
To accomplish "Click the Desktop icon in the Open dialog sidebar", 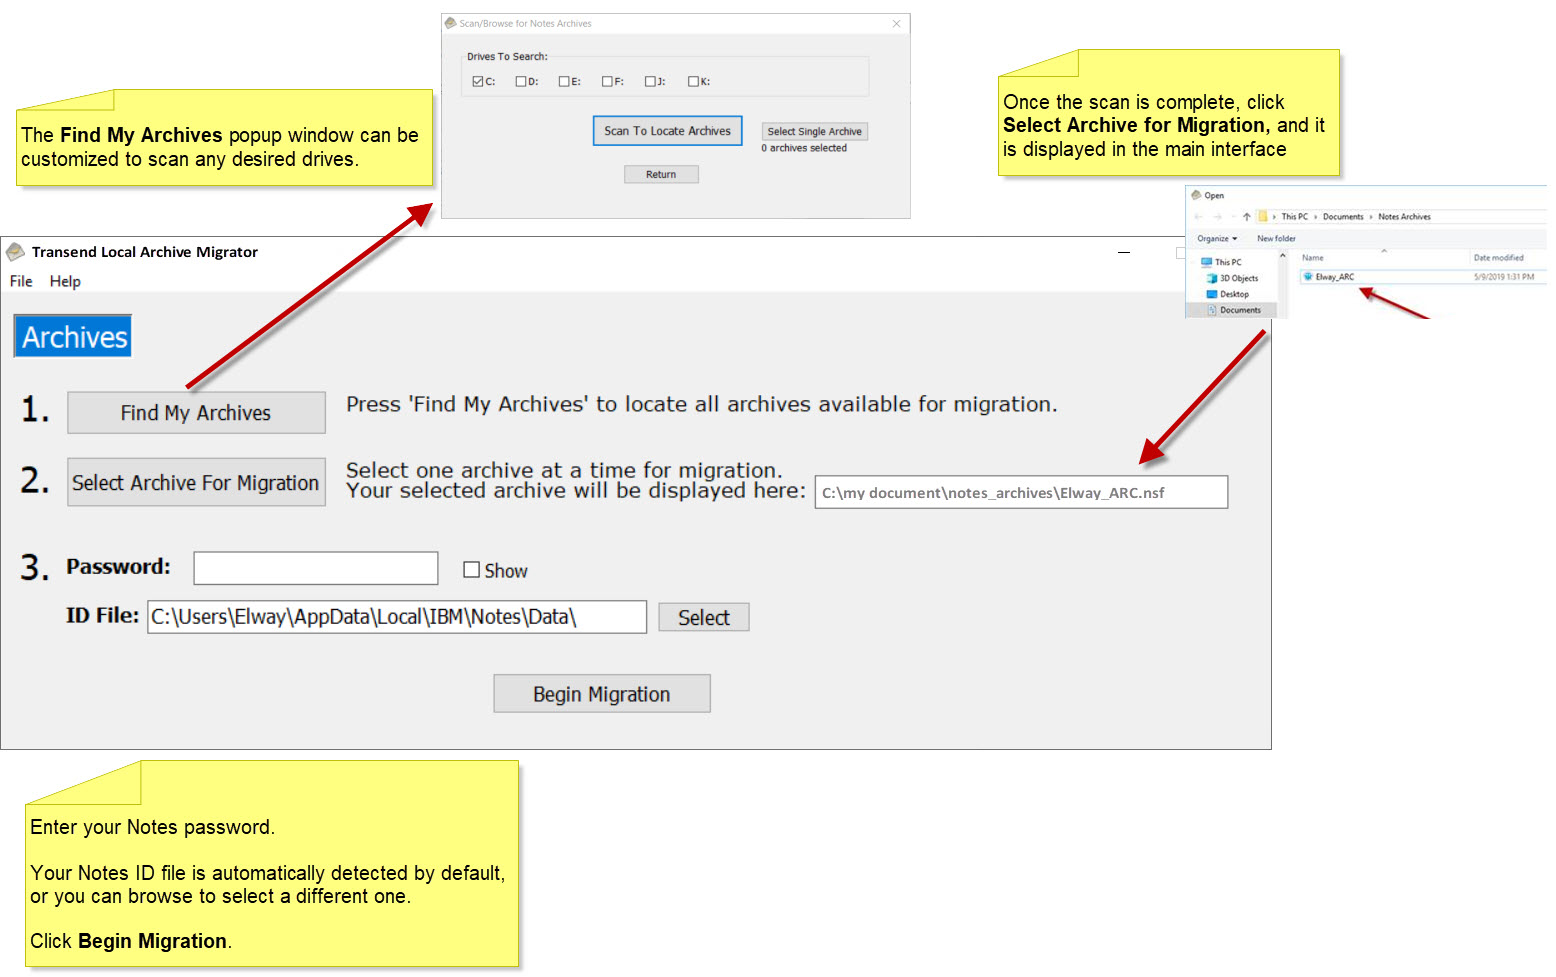I will coord(1212,295).
